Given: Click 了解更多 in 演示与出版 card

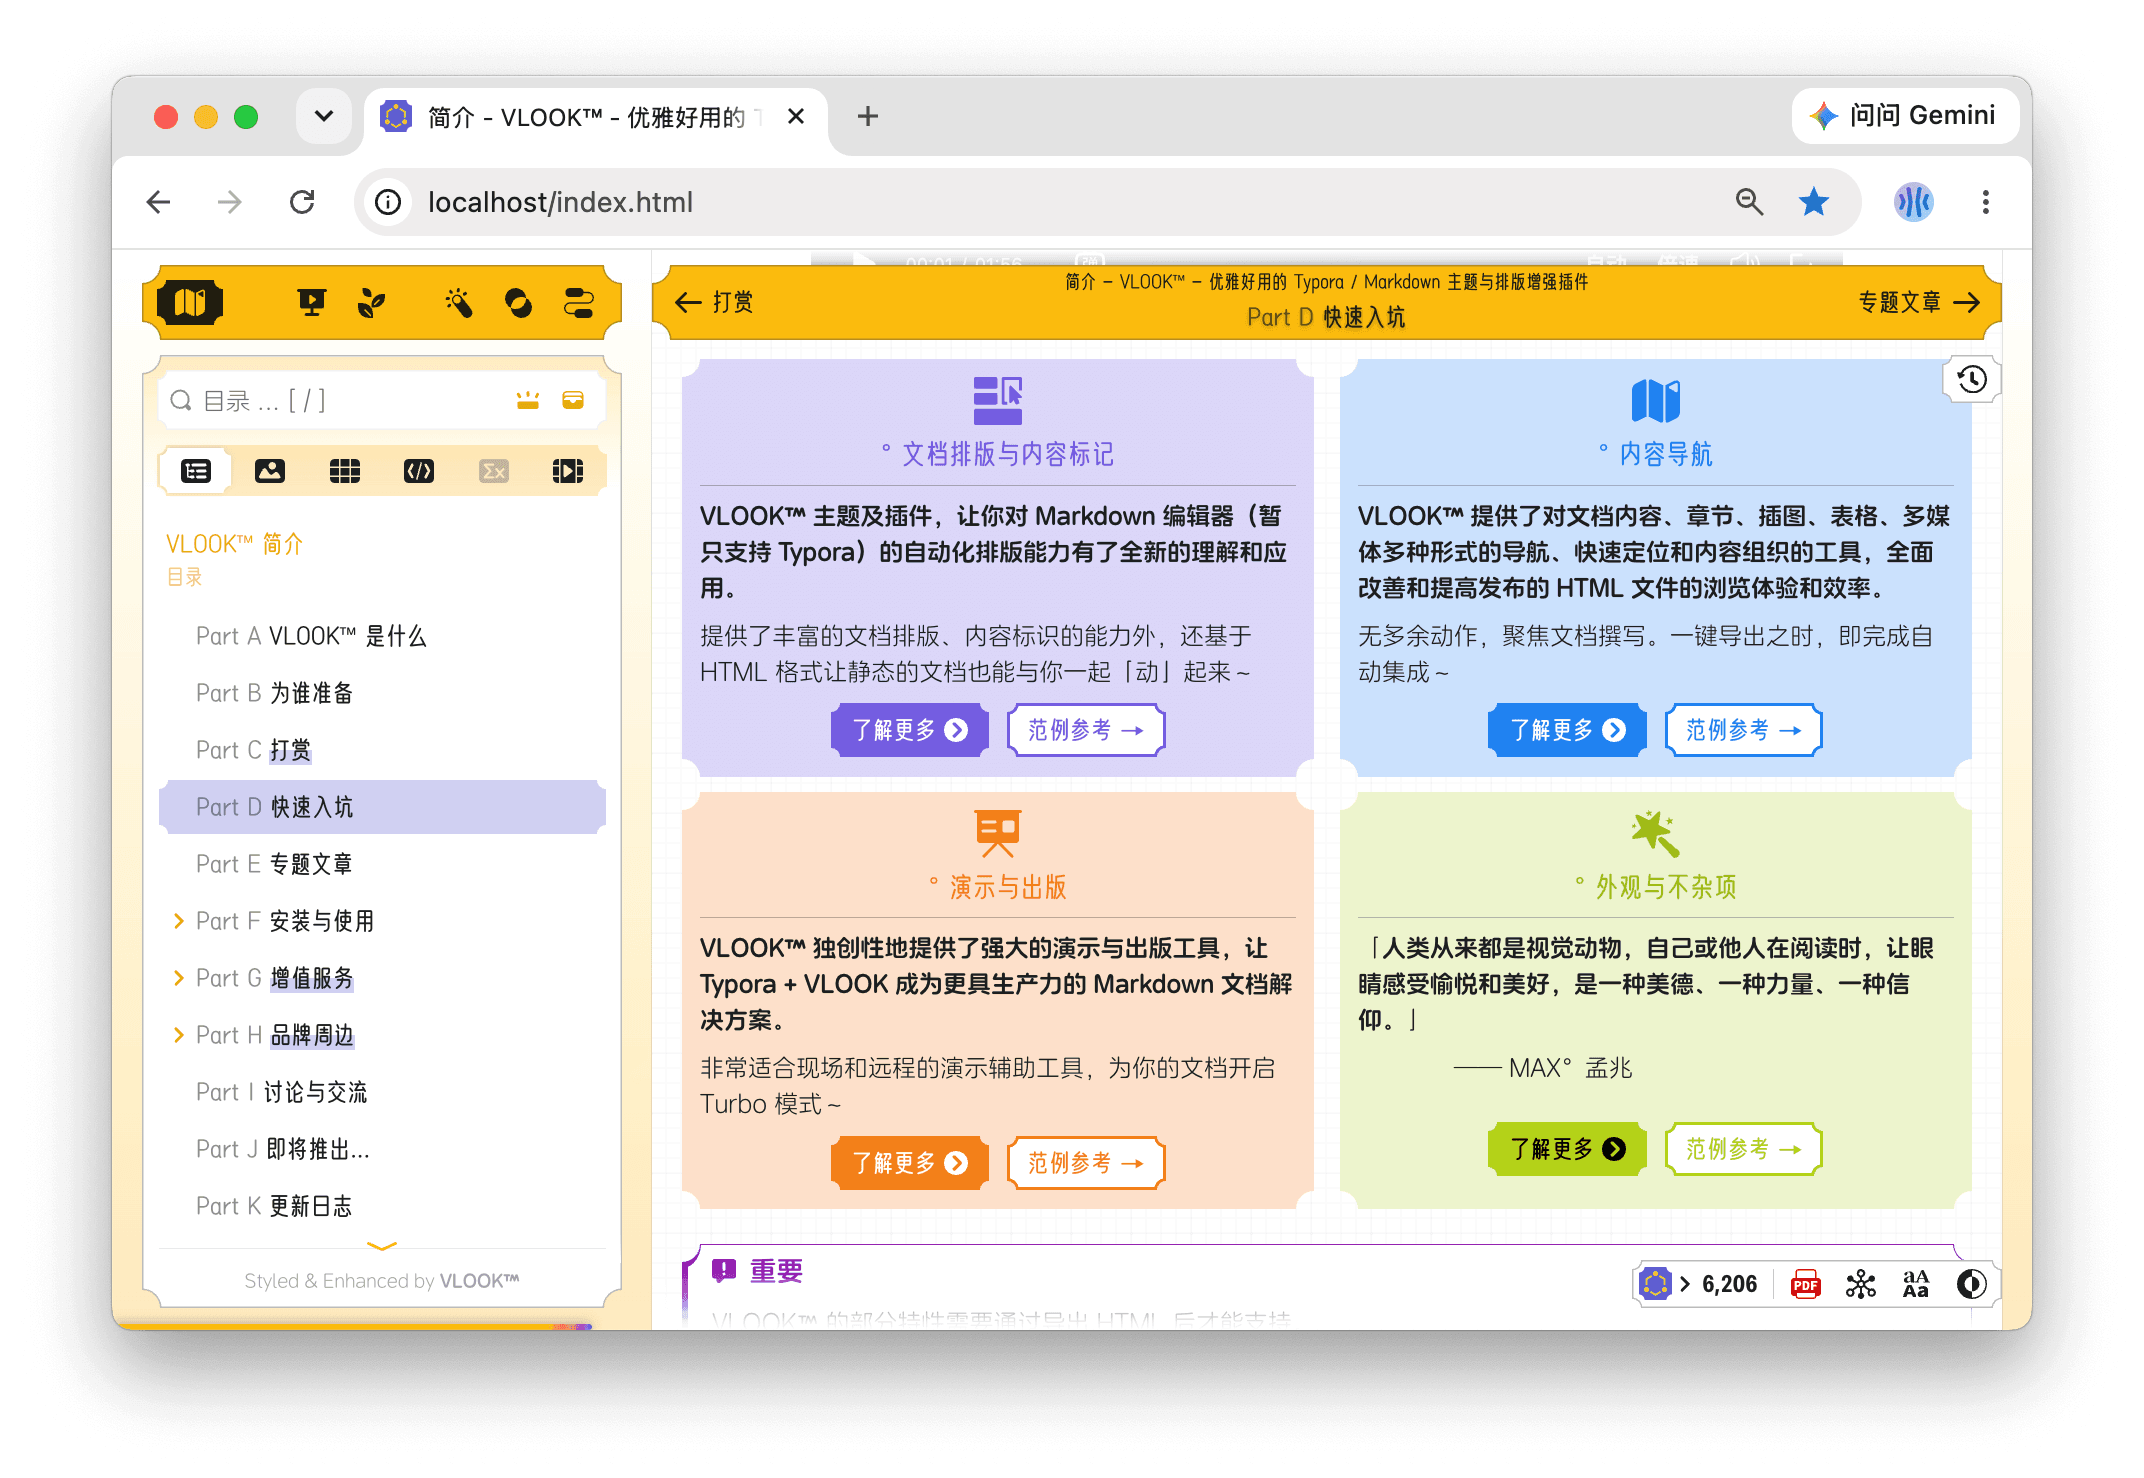Looking at the screenshot, I should tap(909, 1163).
